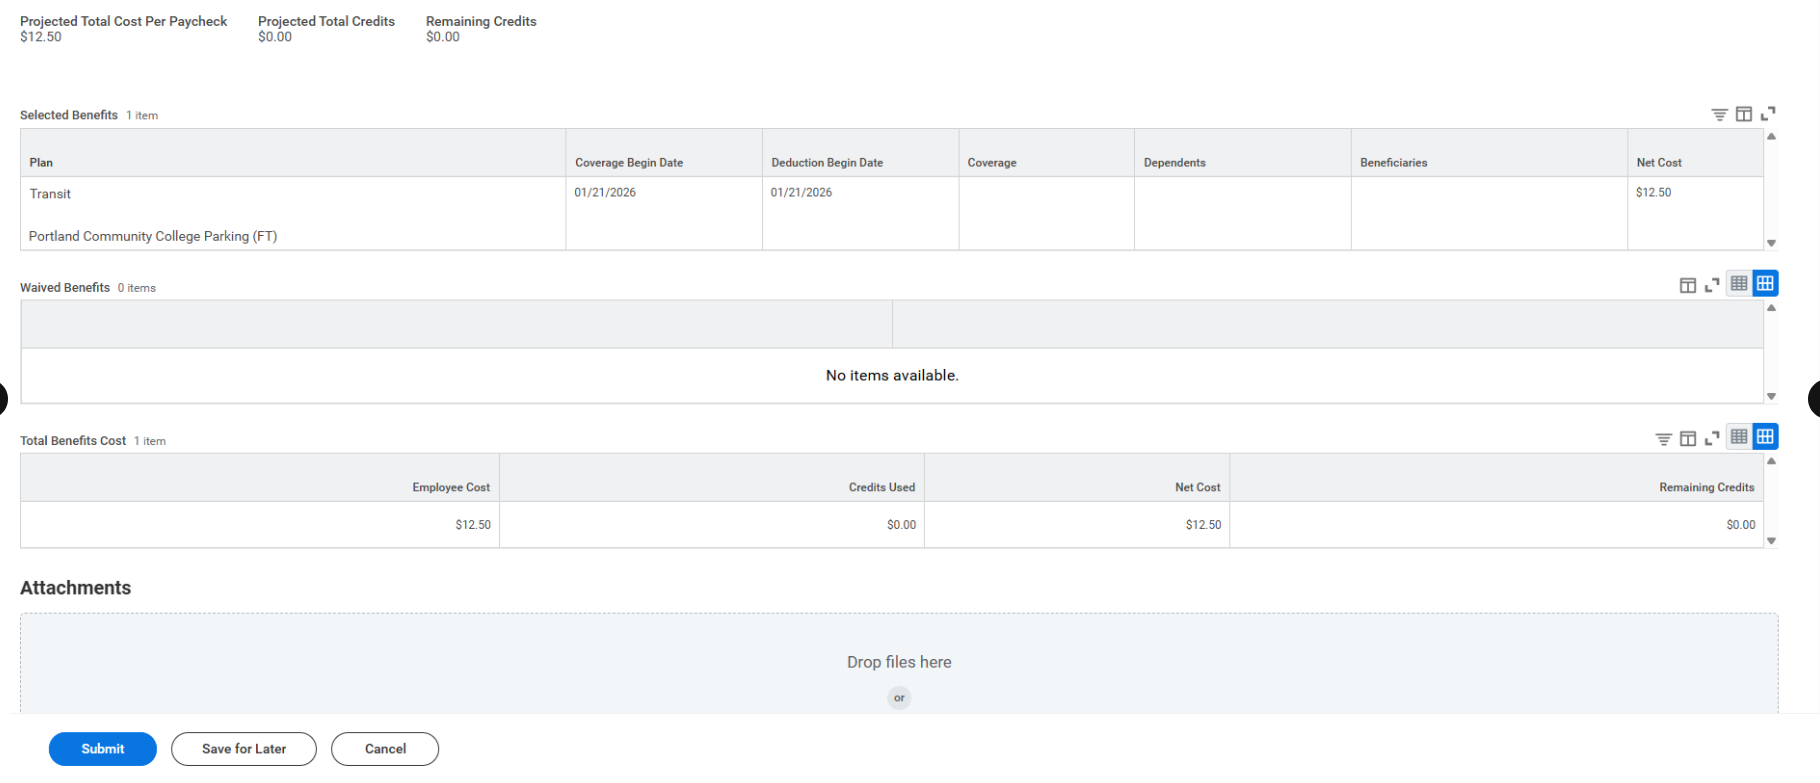
Task: Click $12.50 under Employee Cost
Action: click(x=473, y=524)
